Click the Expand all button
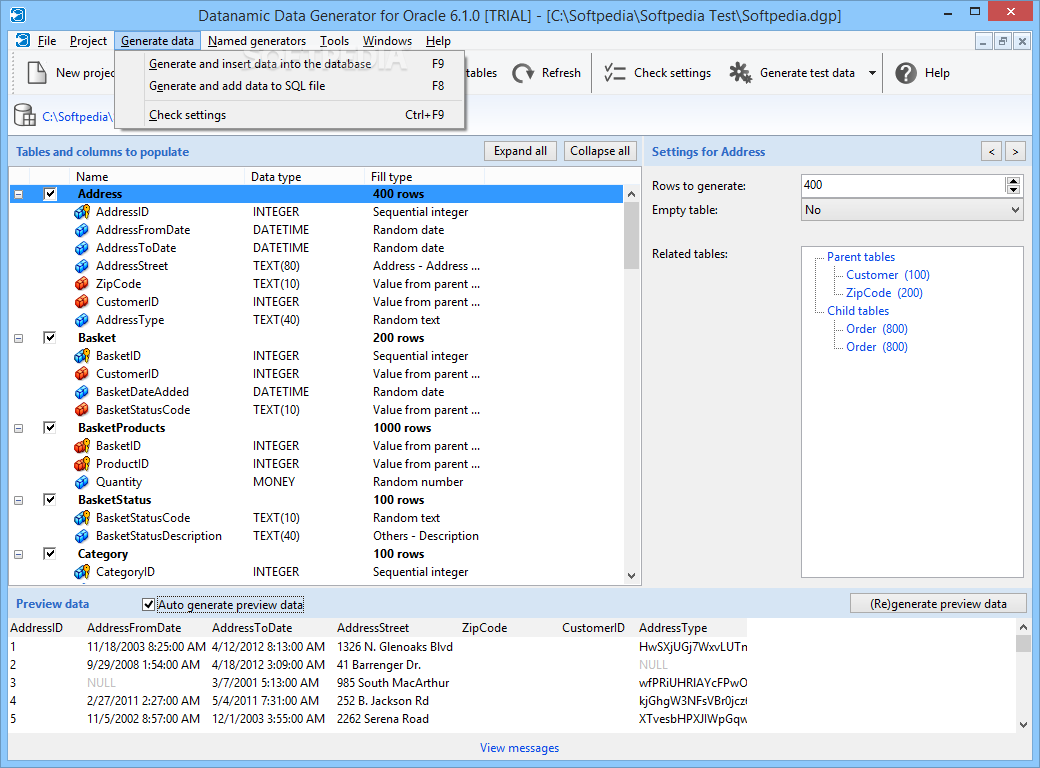The height and width of the screenshot is (768, 1040). [520, 151]
